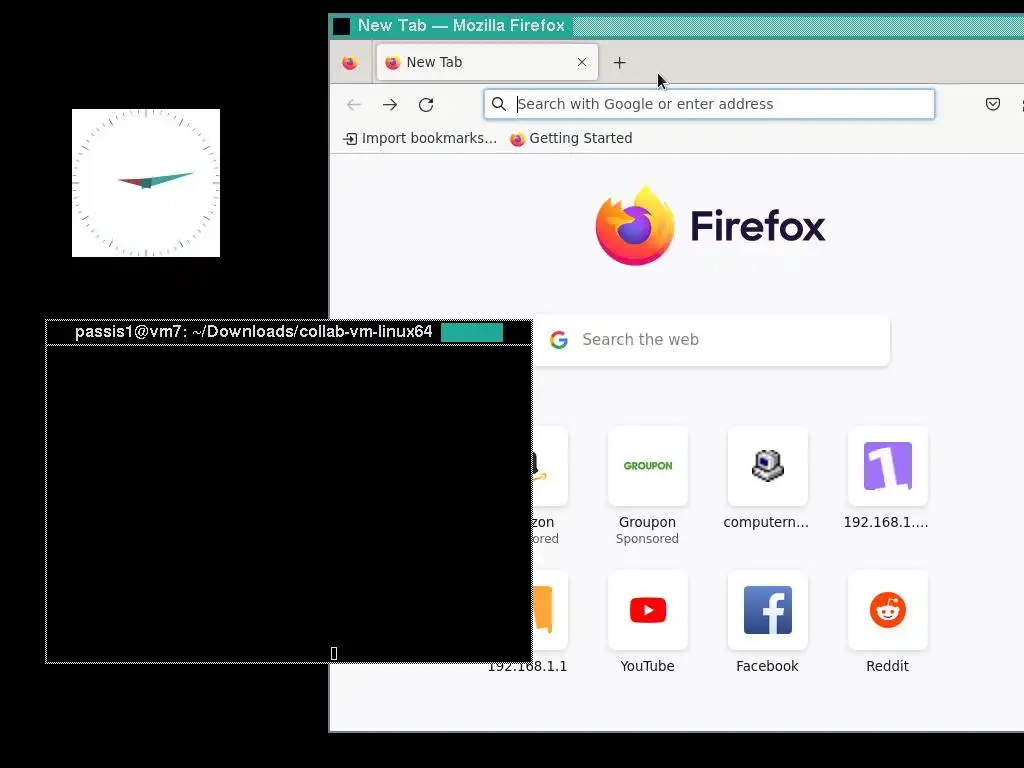Open Getting Started bookmark
The image size is (1024, 768).
coord(571,138)
